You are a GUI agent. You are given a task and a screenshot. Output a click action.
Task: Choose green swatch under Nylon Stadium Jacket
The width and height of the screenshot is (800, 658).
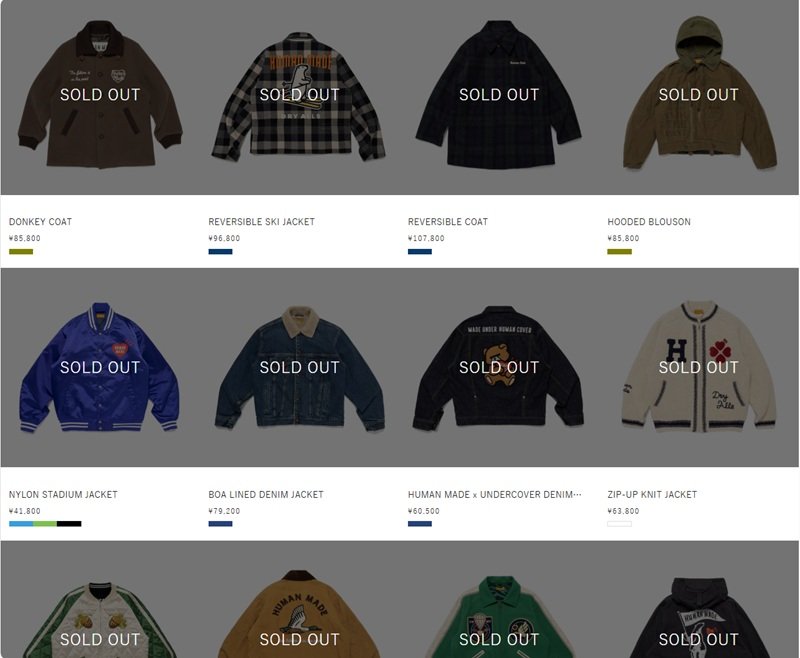click(x=45, y=524)
